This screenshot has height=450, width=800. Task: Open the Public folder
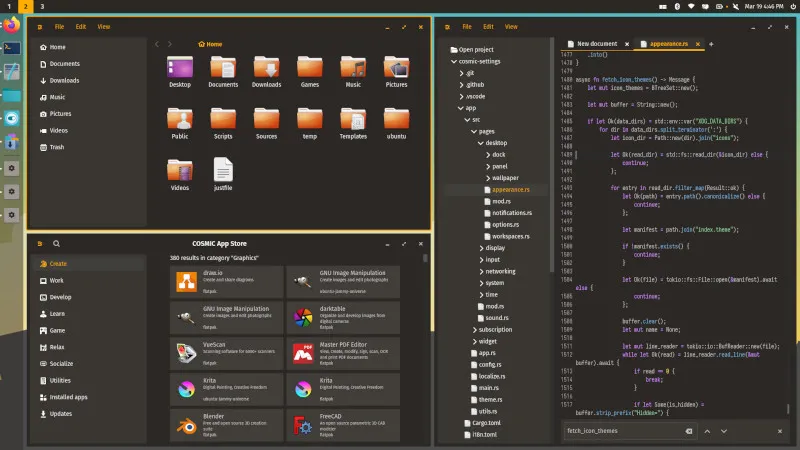(180, 123)
